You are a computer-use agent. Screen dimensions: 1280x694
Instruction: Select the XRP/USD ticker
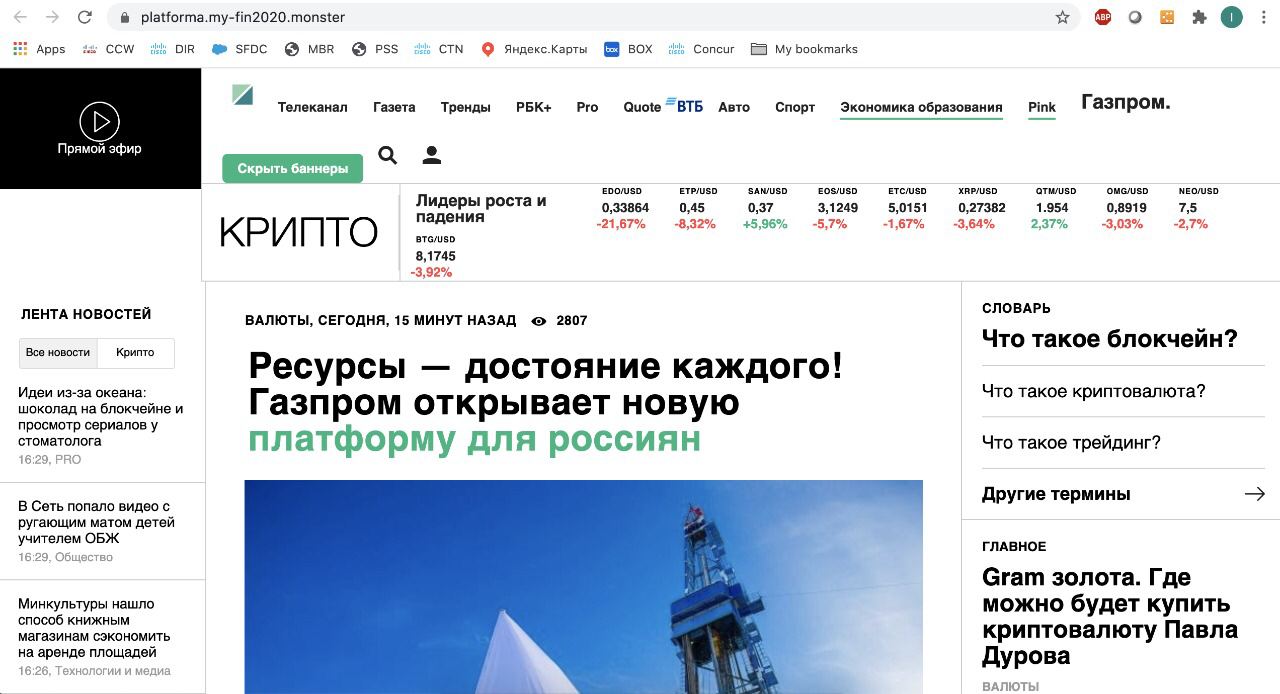click(978, 208)
